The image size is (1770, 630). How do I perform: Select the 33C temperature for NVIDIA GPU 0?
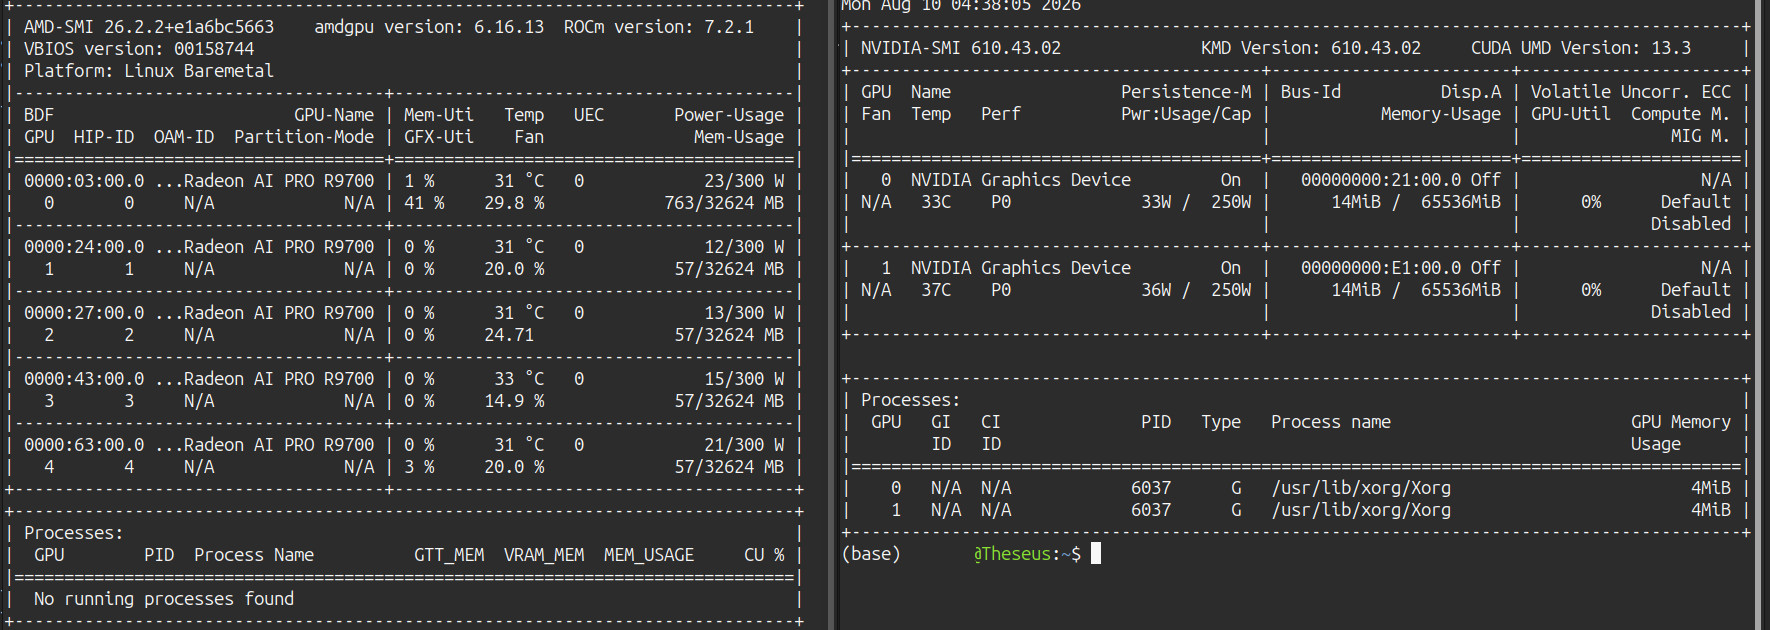936,202
